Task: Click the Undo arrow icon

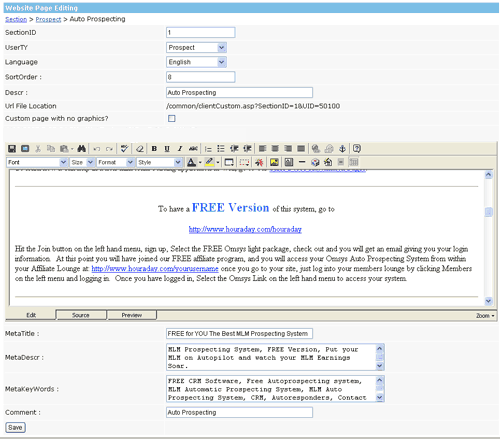Action: tap(97, 149)
